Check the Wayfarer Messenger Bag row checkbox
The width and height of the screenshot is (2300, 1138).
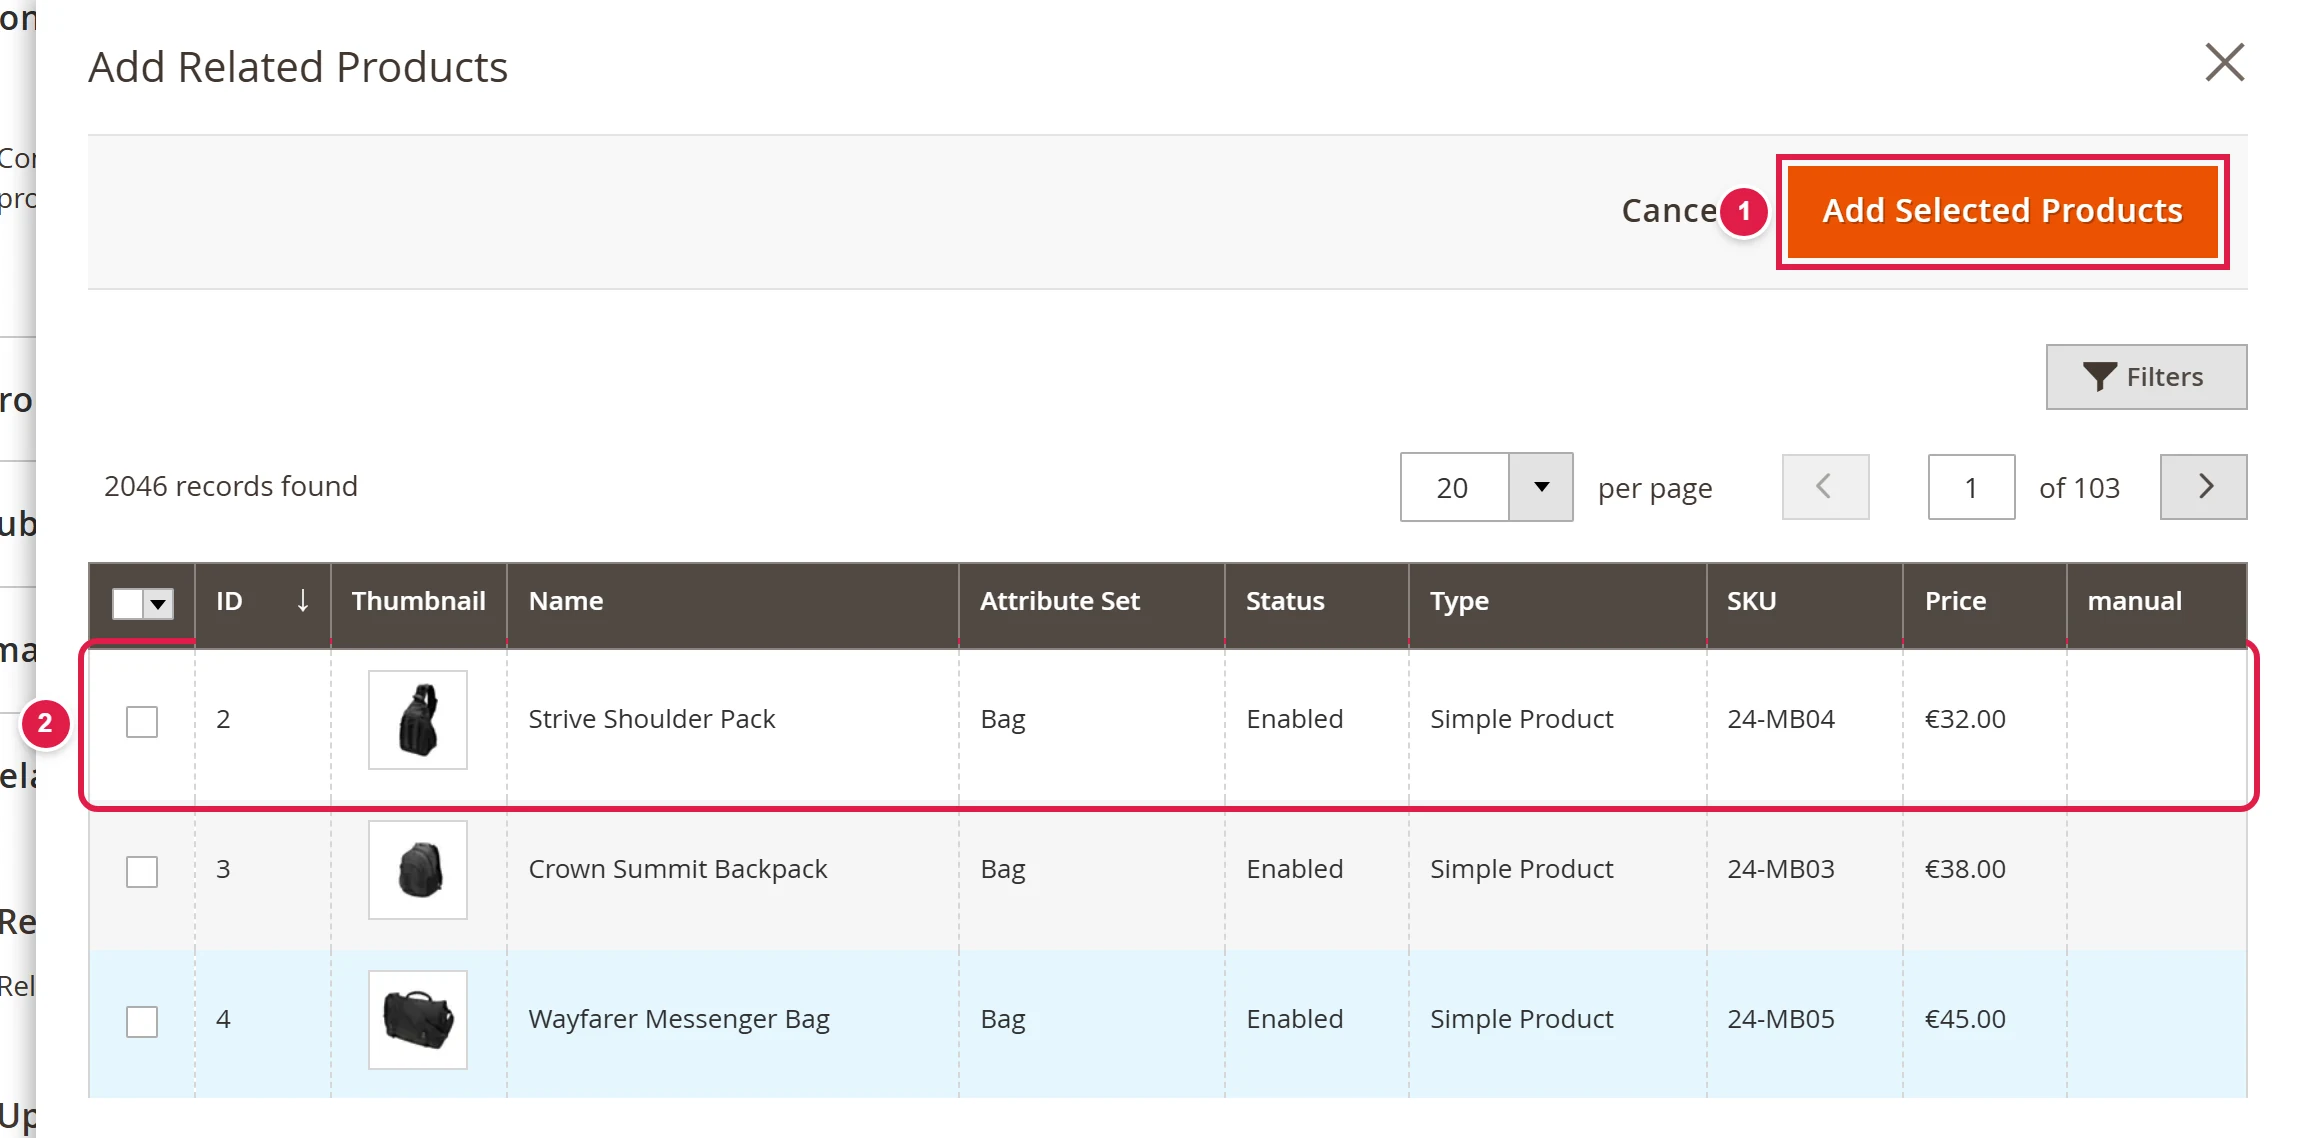tap(142, 1021)
